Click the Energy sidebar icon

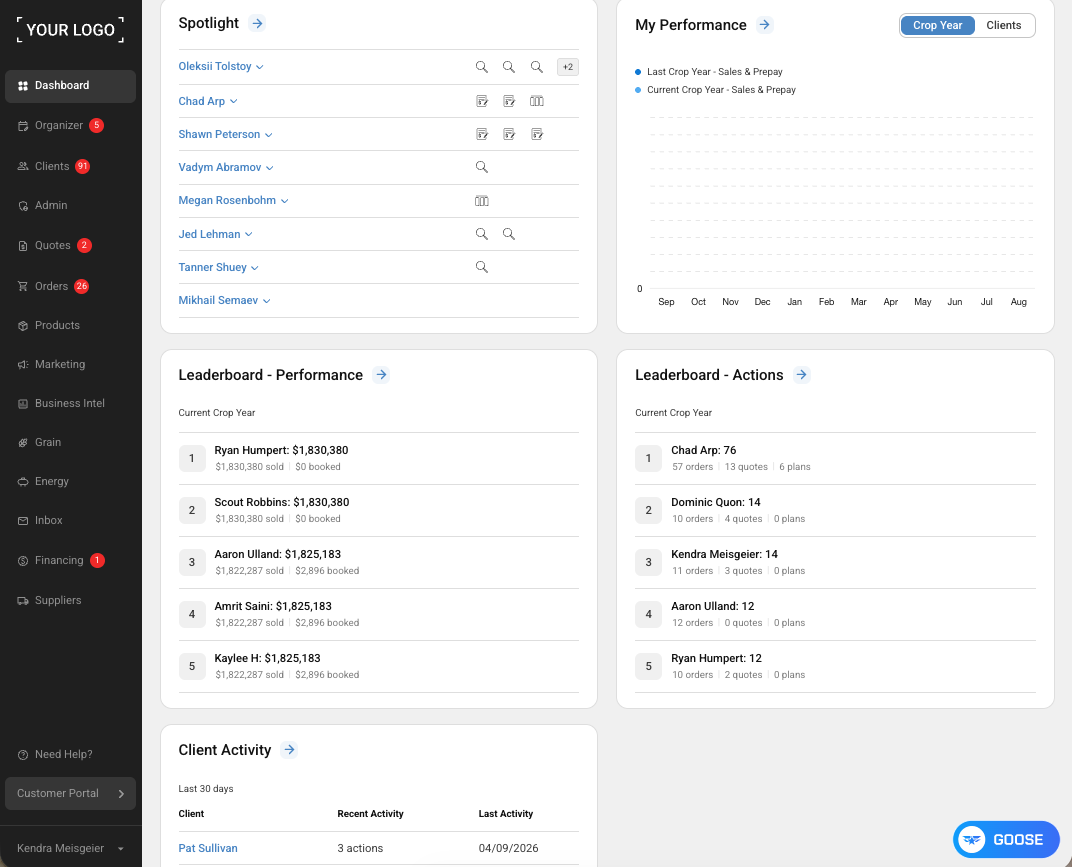coord(23,481)
